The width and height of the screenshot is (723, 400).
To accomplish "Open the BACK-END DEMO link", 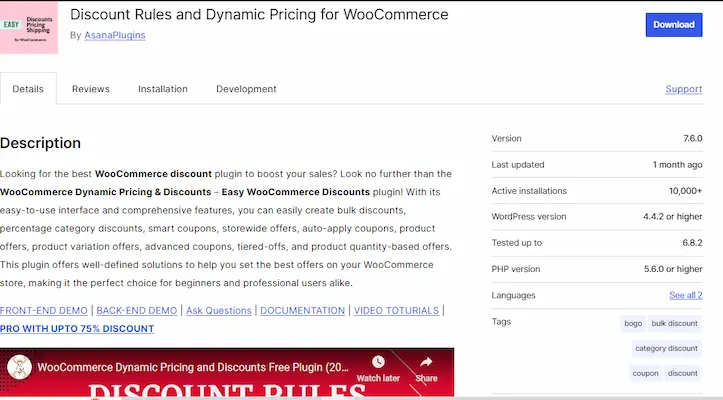I will tap(137, 311).
